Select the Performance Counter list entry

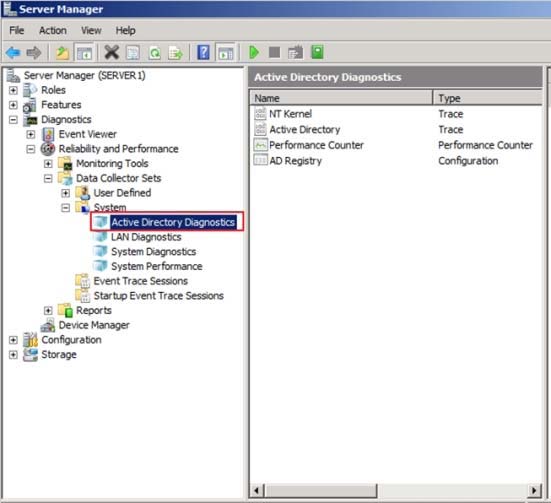coord(316,145)
